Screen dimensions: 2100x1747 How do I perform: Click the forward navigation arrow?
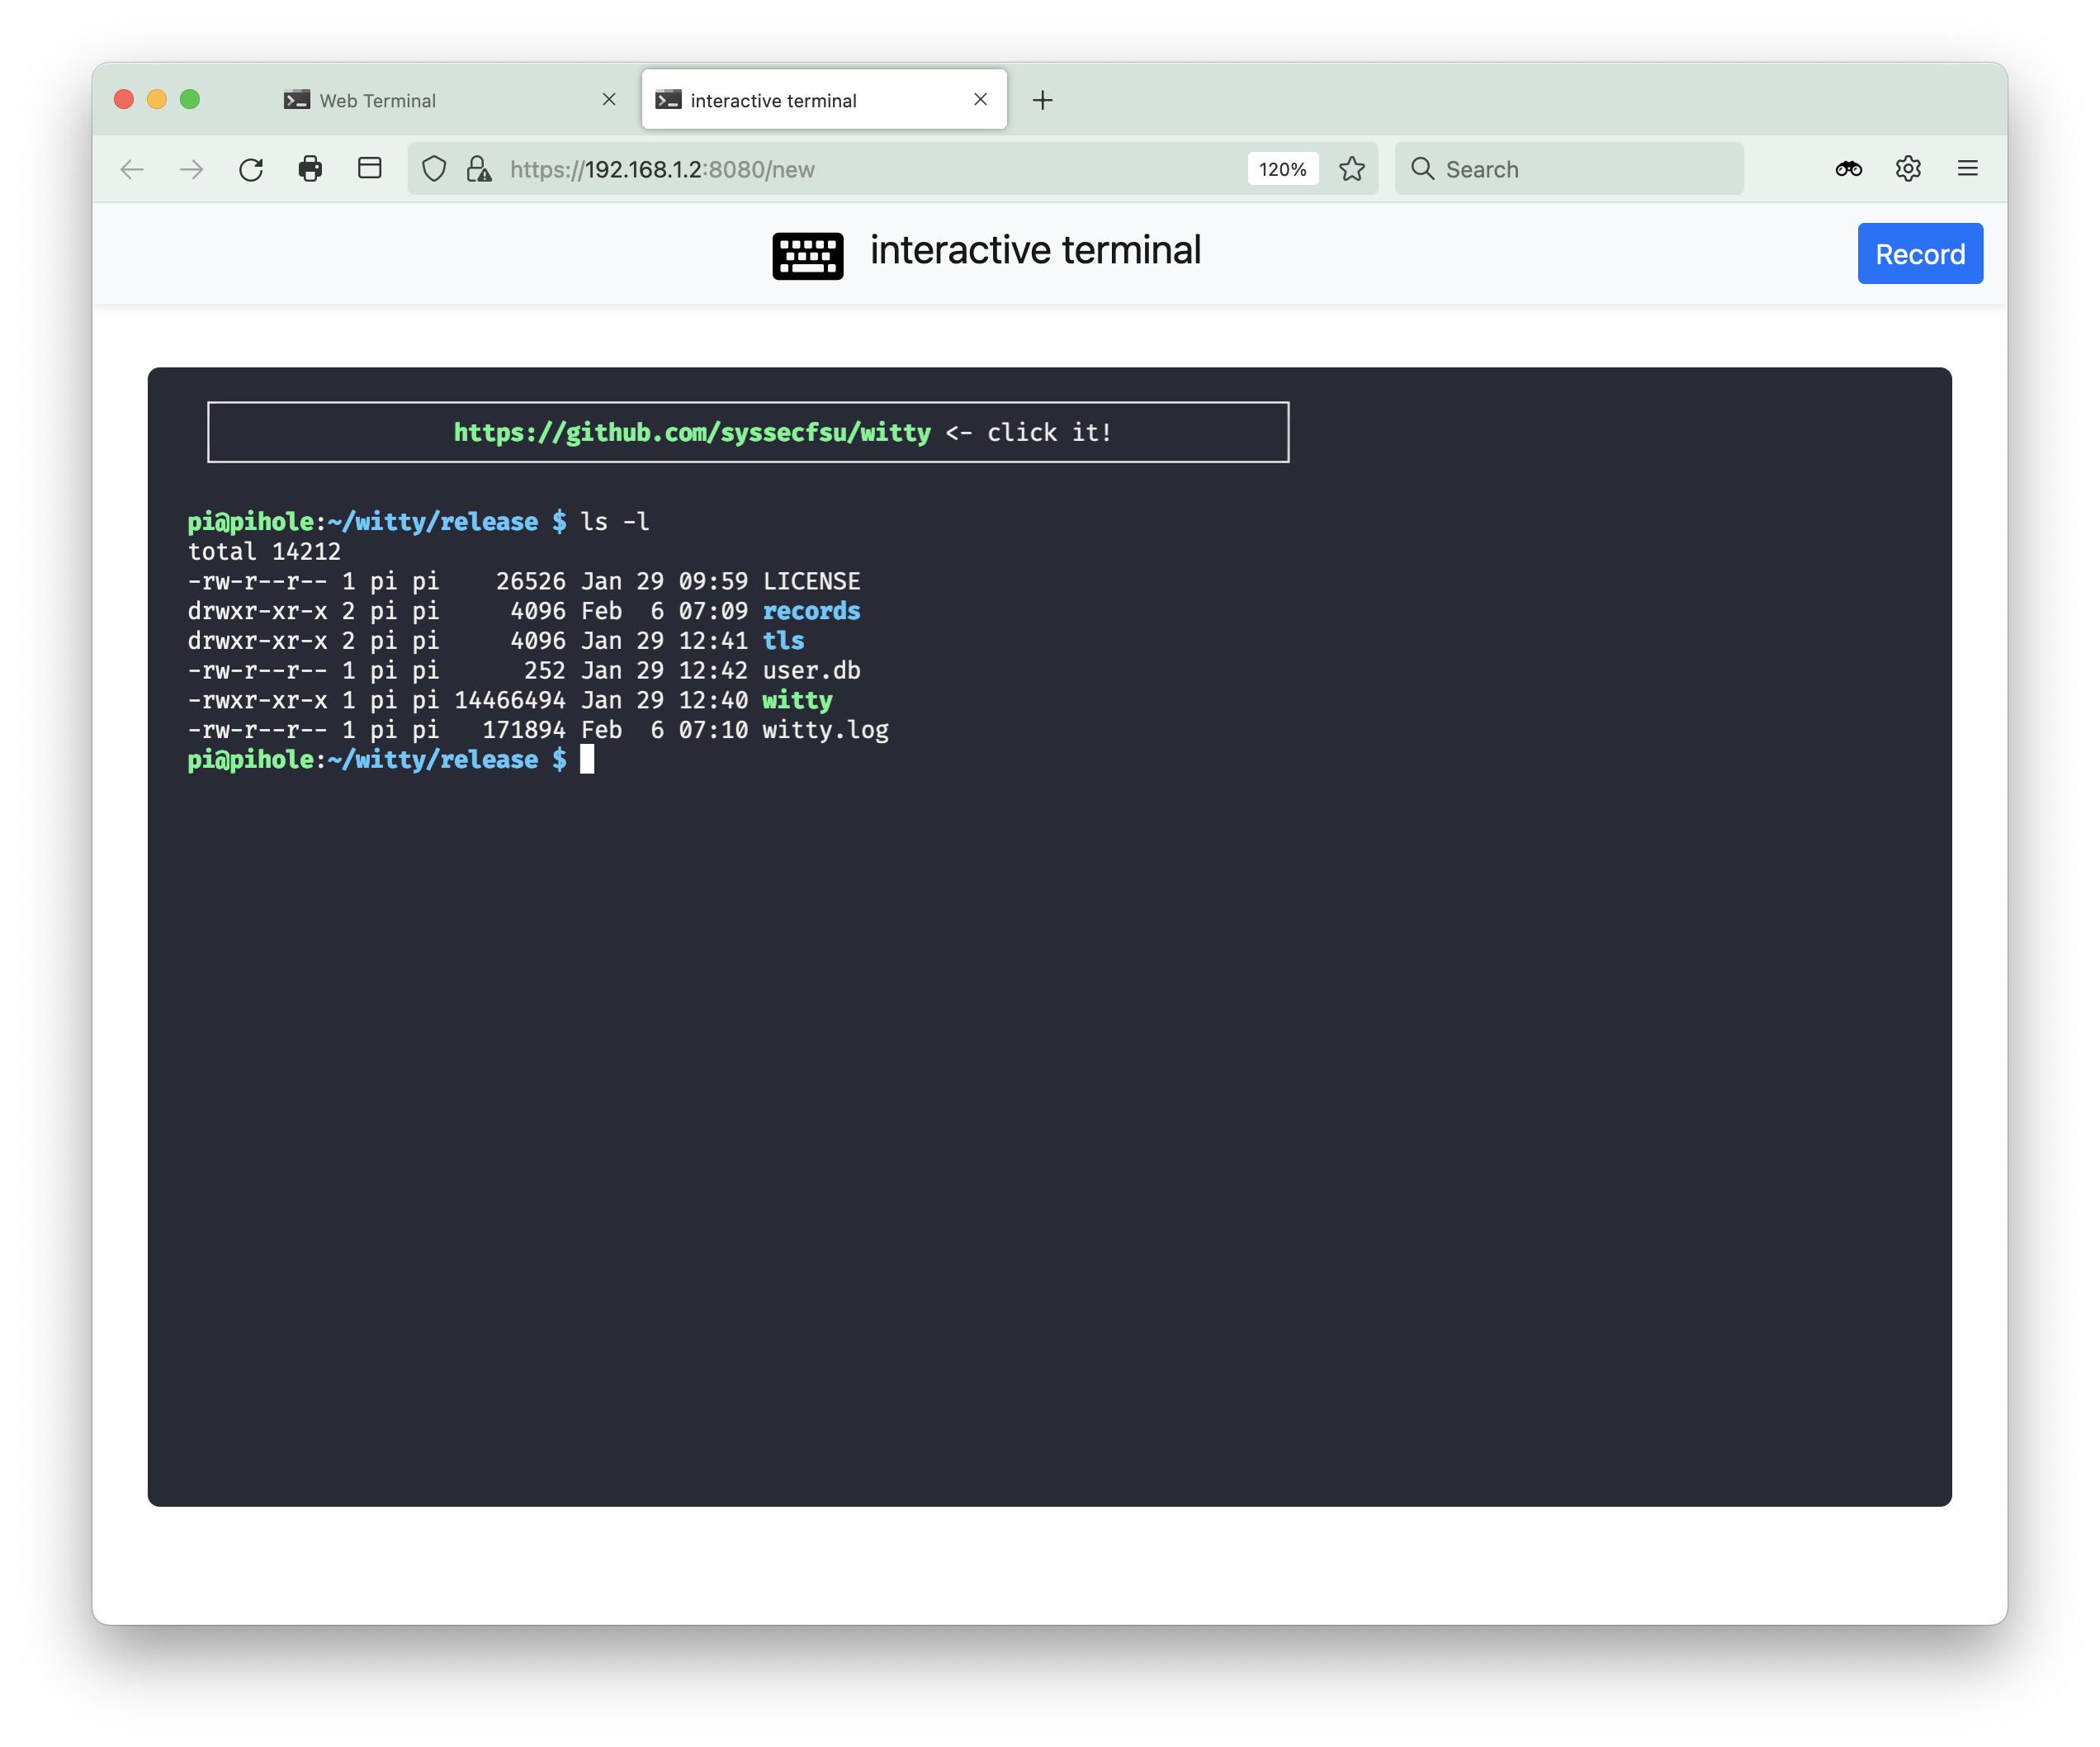tap(191, 169)
